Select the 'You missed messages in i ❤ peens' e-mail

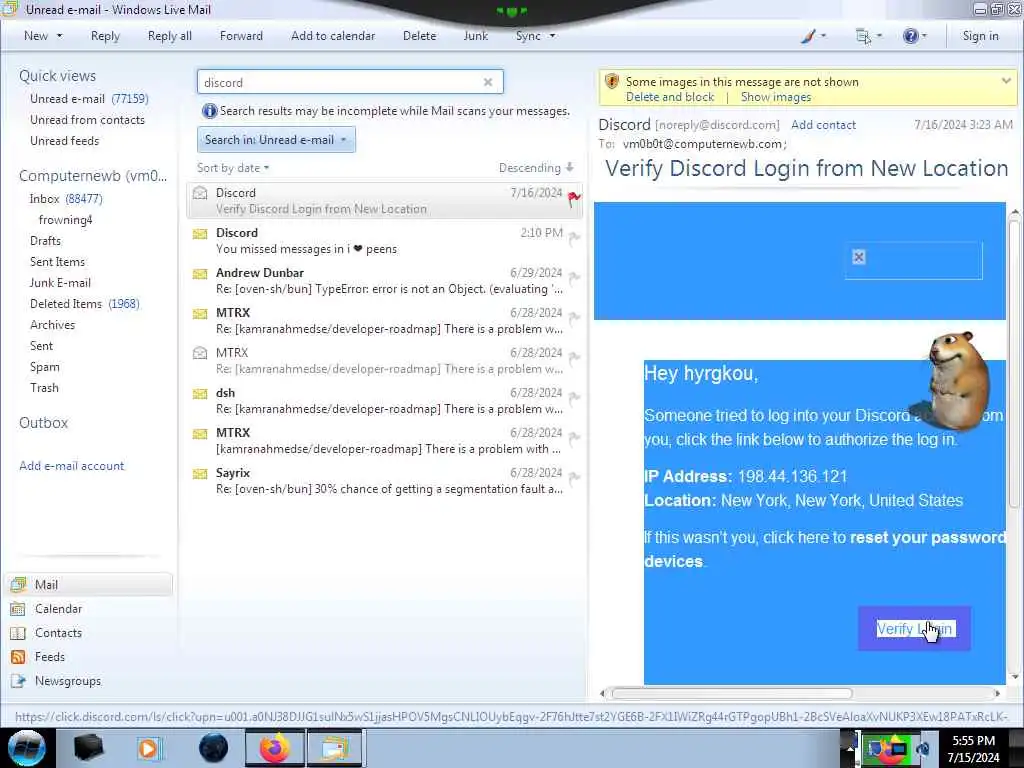[x=384, y=240]
